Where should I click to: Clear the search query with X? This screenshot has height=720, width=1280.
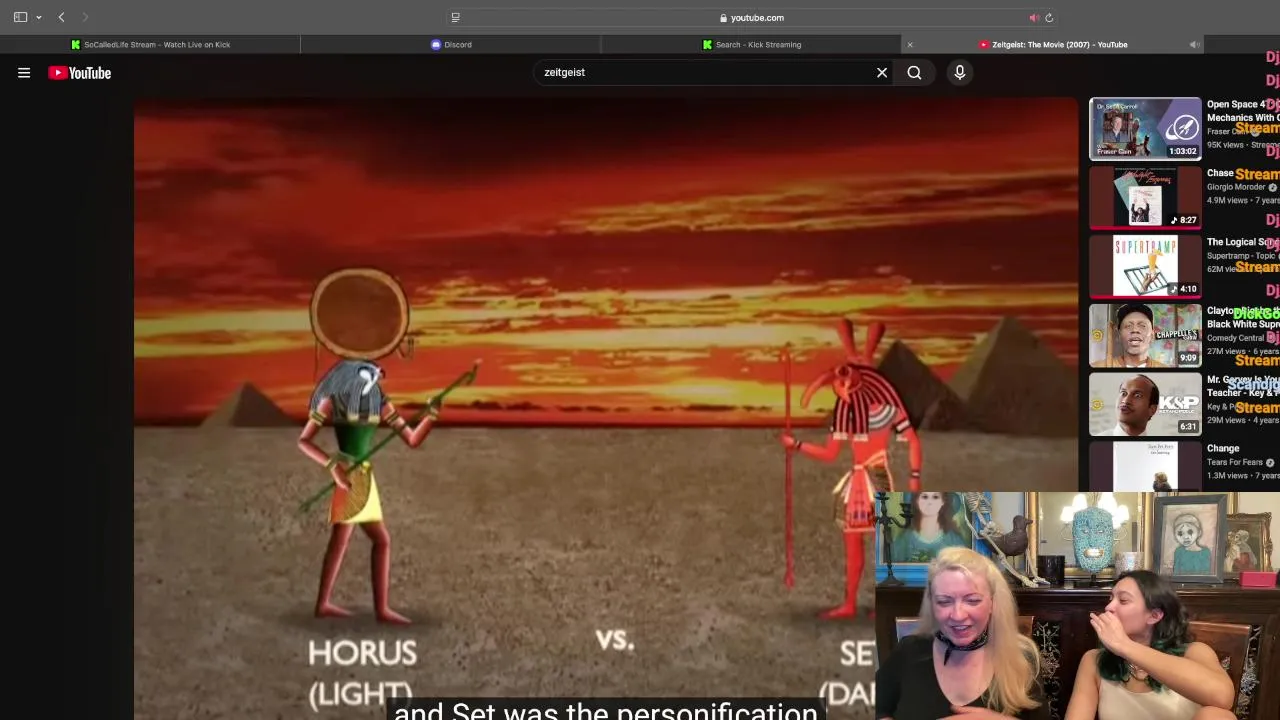click(882, 72)
